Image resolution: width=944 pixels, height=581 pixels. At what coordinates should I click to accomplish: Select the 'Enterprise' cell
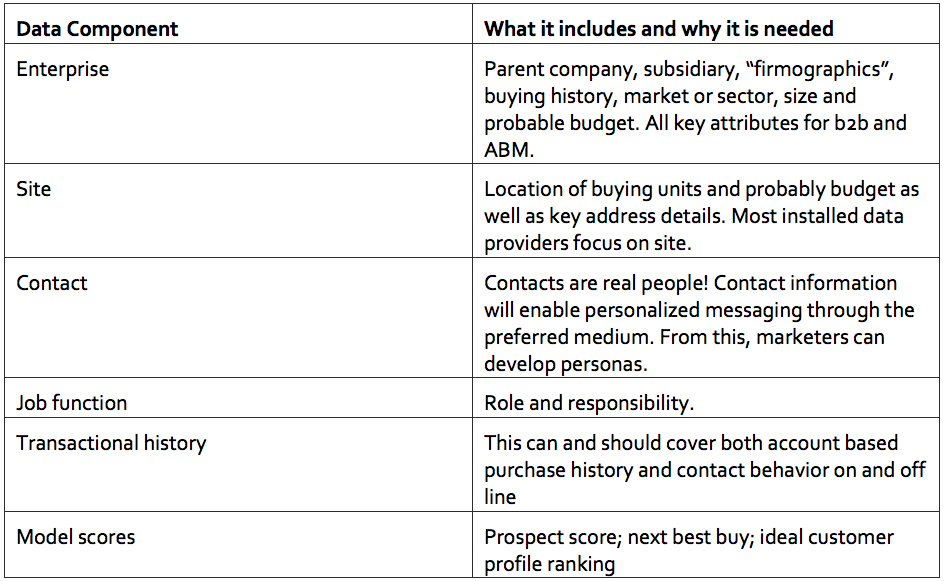[238, 103]
